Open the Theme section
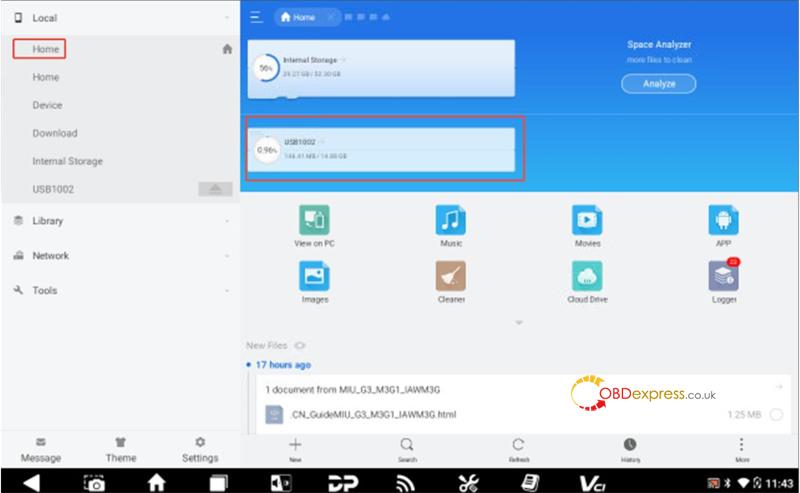The width and height of the screenshot is (800, 493). tap(120, 450)
